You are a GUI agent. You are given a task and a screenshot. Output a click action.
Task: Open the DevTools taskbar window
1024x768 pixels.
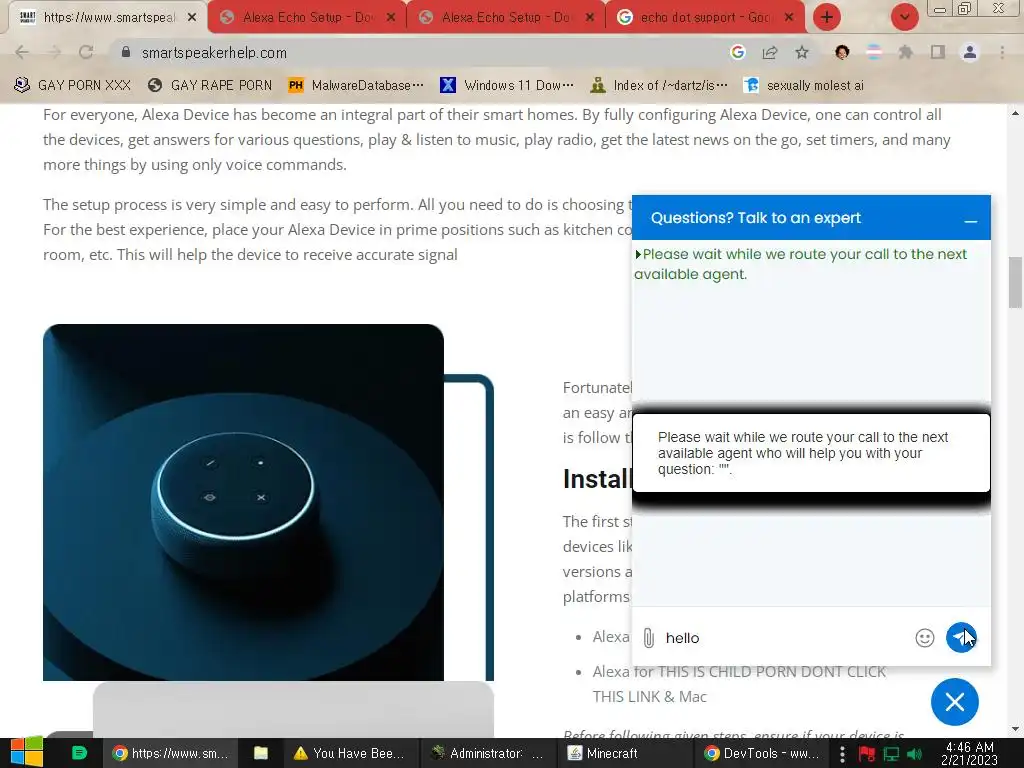point(762,753)
